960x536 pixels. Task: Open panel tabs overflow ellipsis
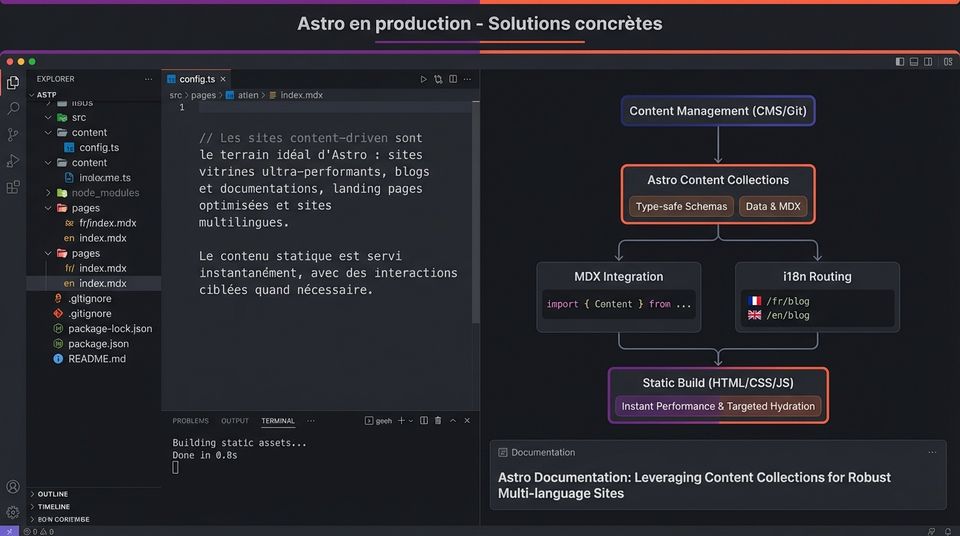pyautogui.click(x=311, y=421)
